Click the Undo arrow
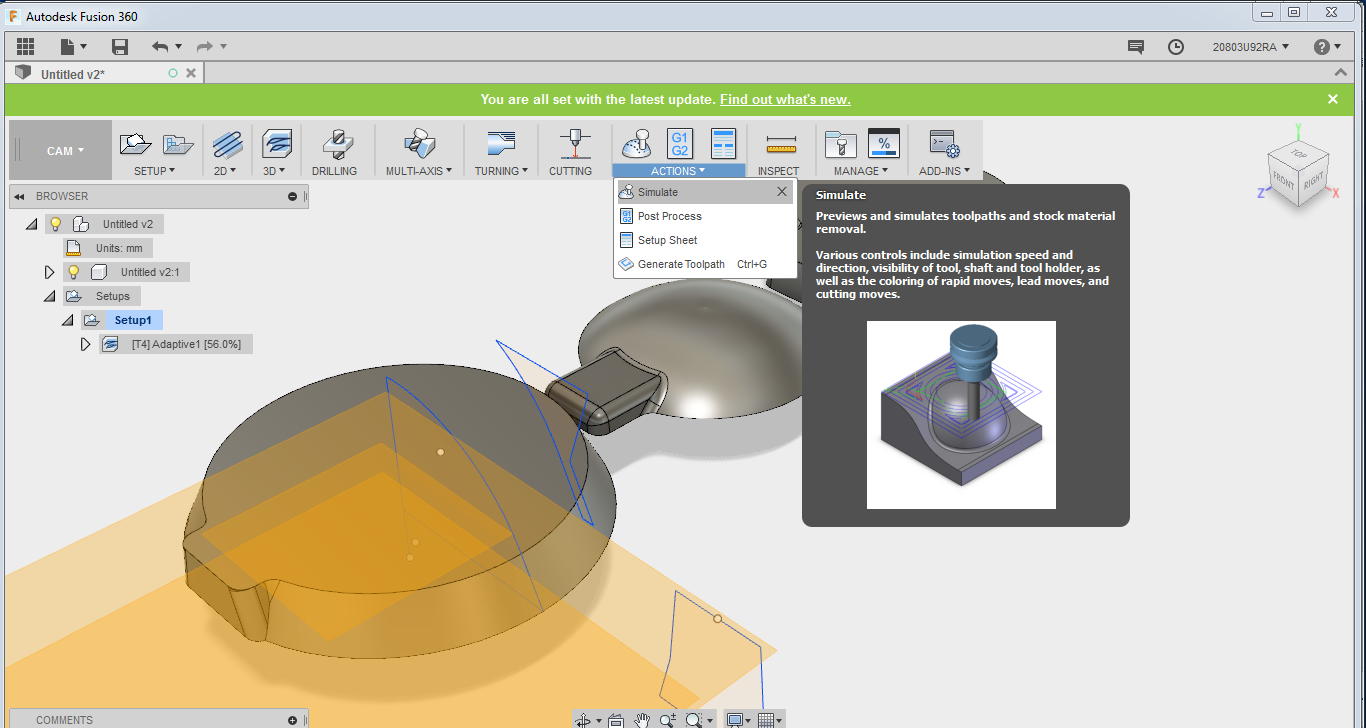1366x728 pixels. click(x=160, y=47)
